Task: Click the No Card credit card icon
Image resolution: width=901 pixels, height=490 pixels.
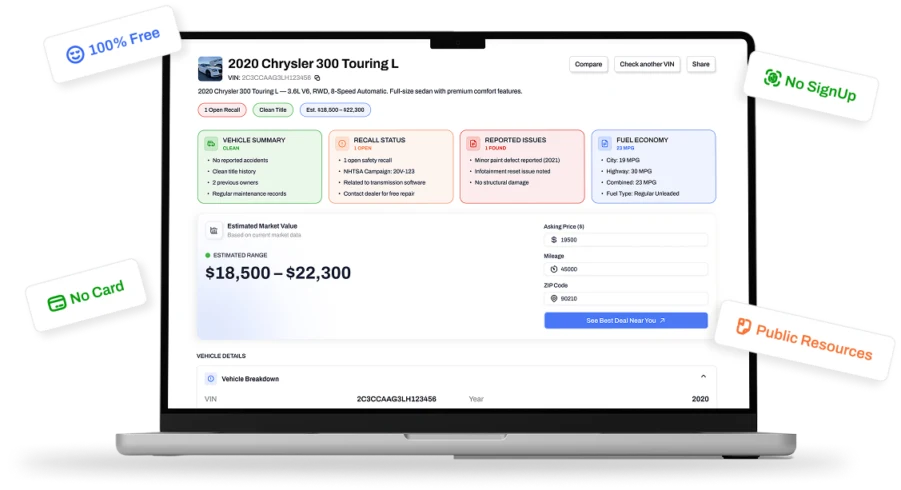Action: coord(56,303)
